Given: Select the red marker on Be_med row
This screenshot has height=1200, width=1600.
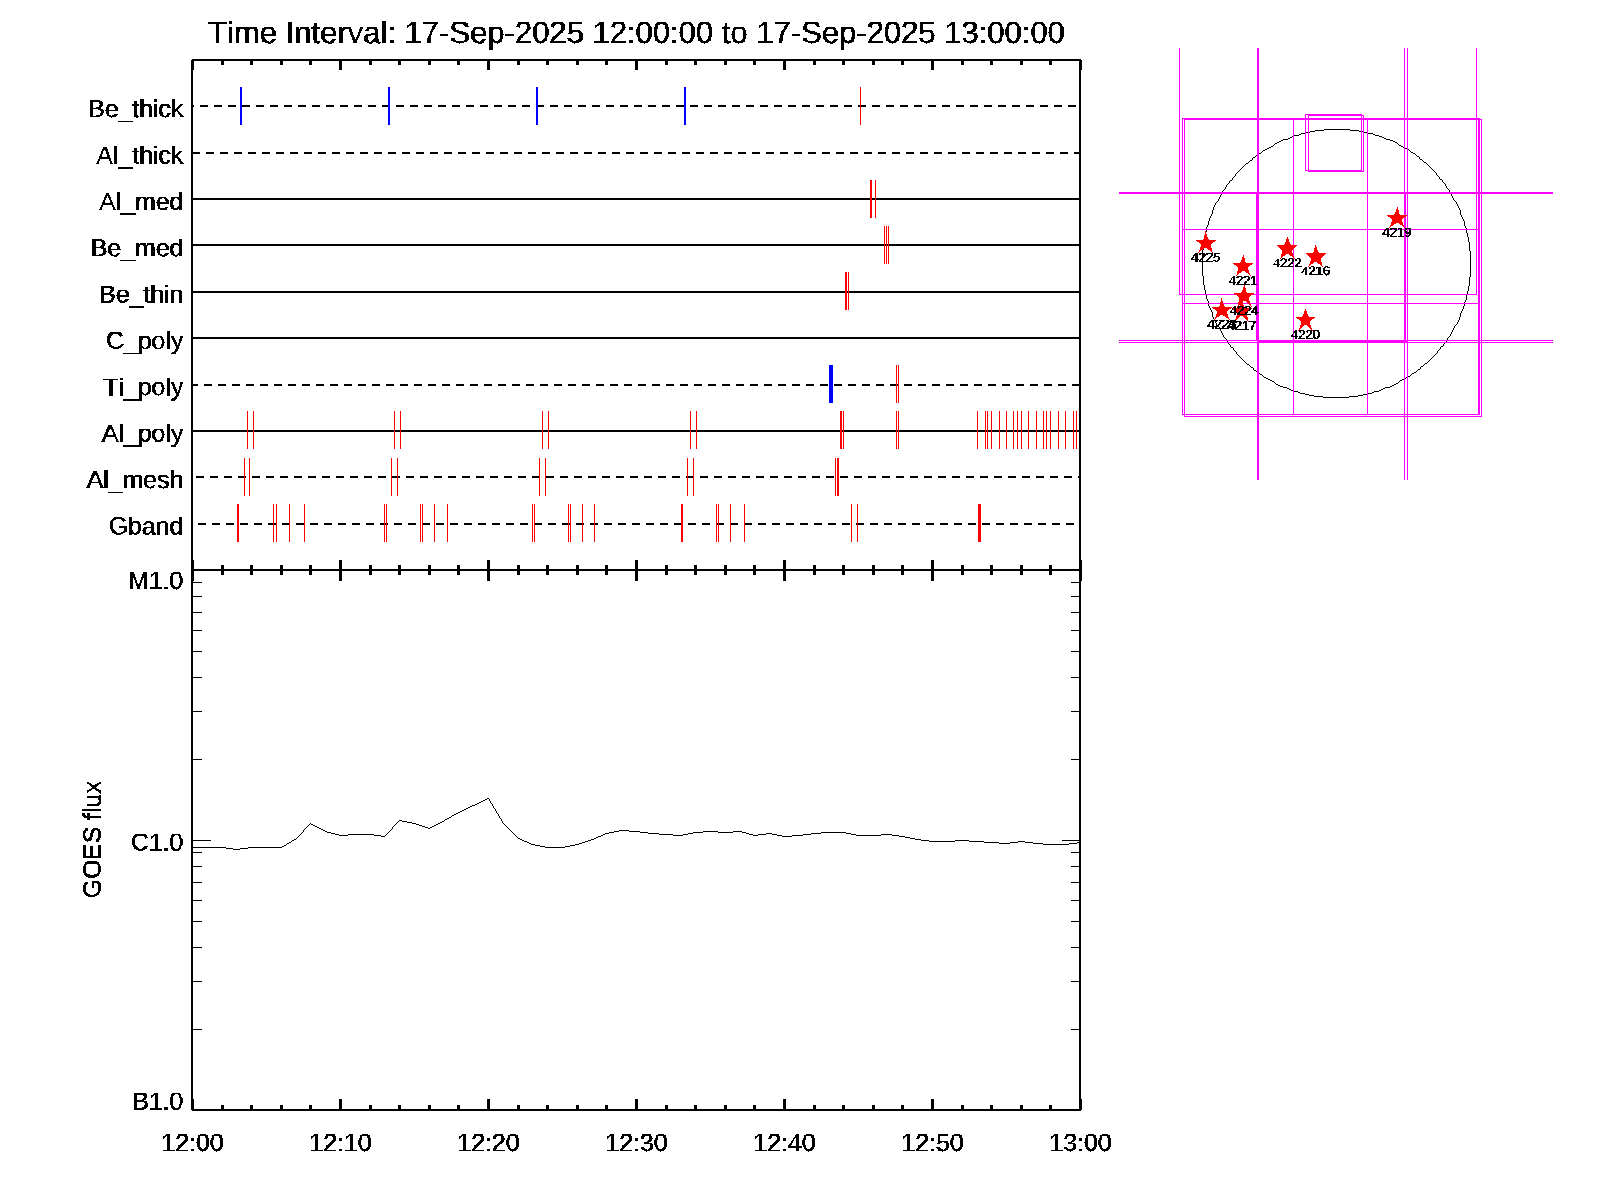Looking at the screenshot, I should click(886, 245).
